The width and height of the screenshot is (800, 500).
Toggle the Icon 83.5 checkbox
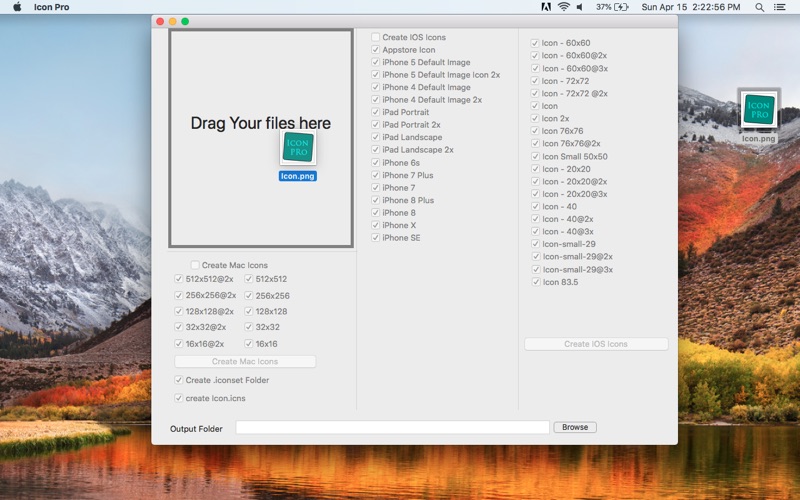(535, 282)
